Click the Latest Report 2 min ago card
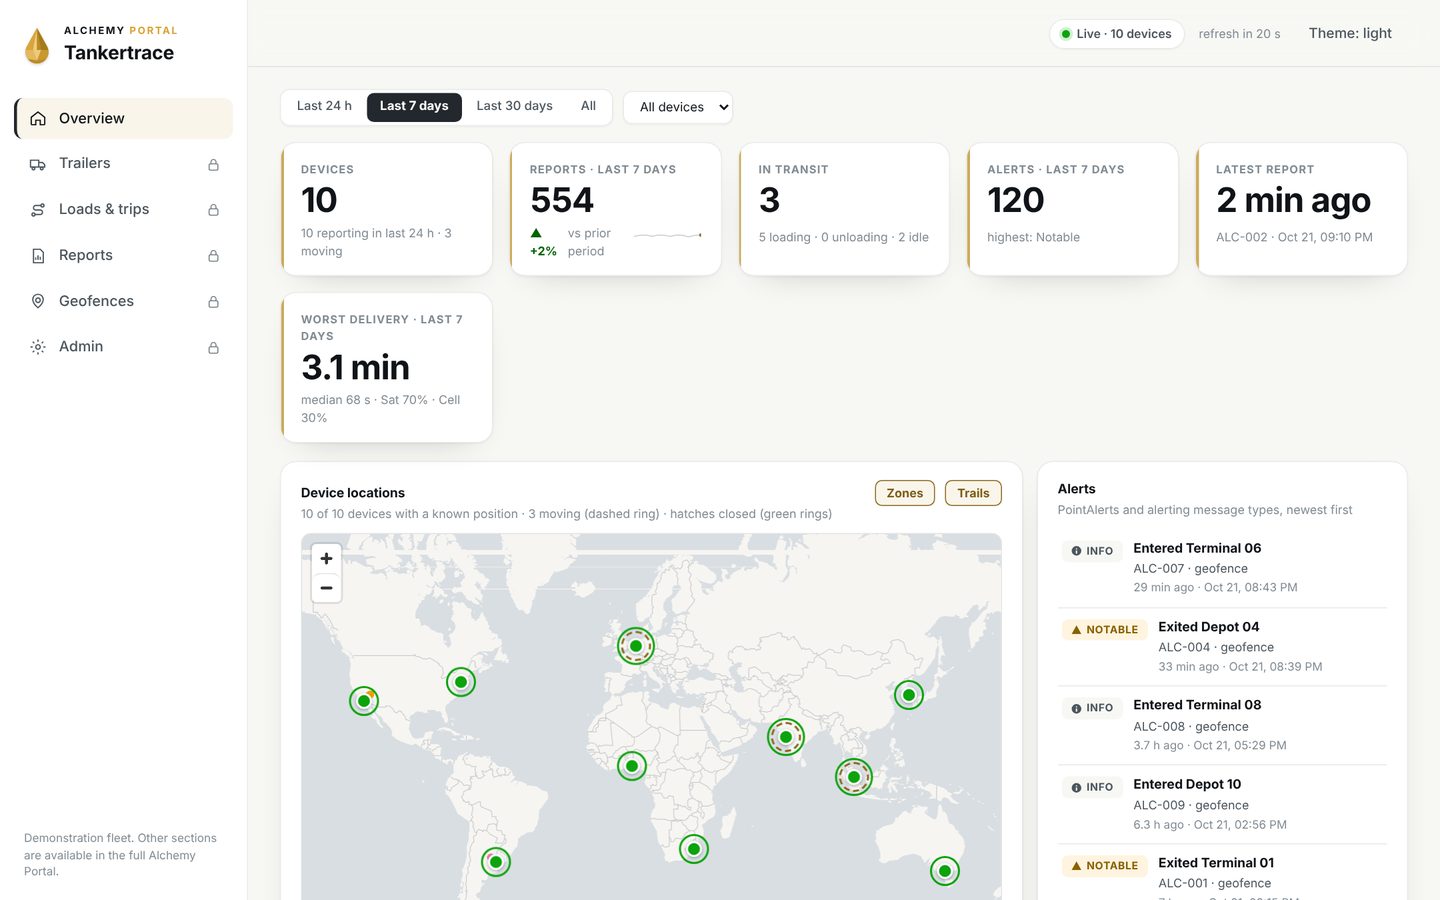 [x=1301, y=209]
